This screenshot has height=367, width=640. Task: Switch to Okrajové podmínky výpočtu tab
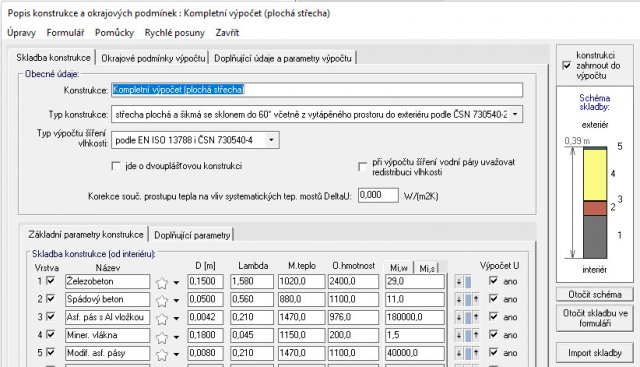(x=153, y=58)
